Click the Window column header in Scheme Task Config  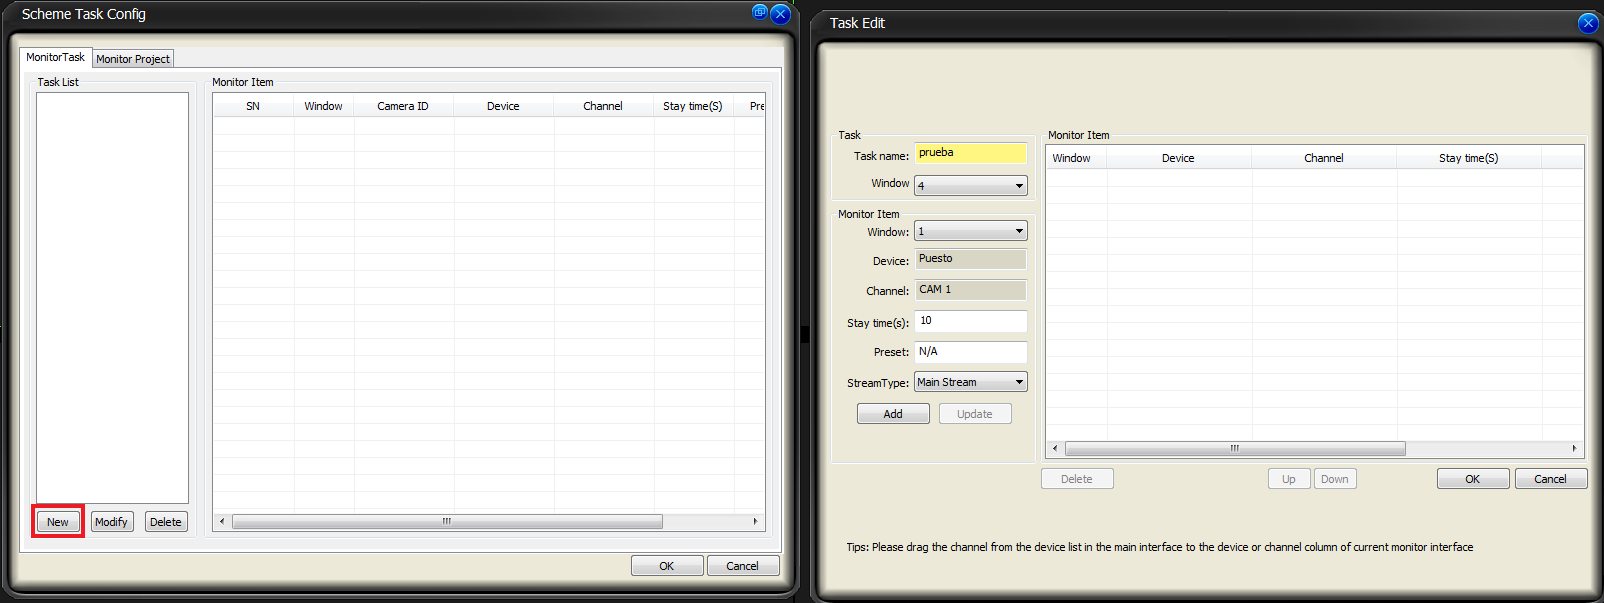coord(323,106)
